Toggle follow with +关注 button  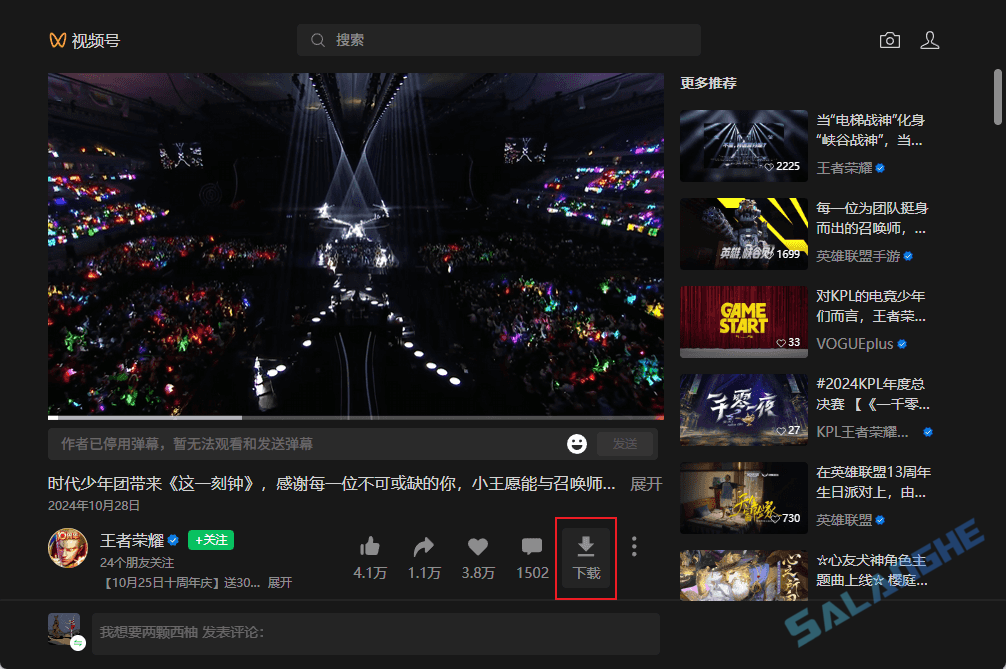pyautogui.click(x=210, y=540)
